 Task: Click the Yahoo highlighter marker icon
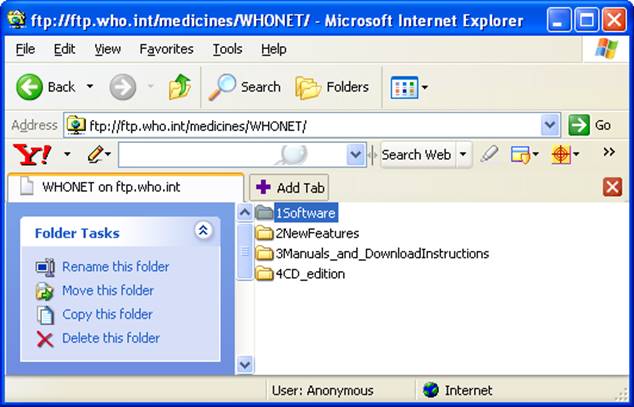click(489, 154)
